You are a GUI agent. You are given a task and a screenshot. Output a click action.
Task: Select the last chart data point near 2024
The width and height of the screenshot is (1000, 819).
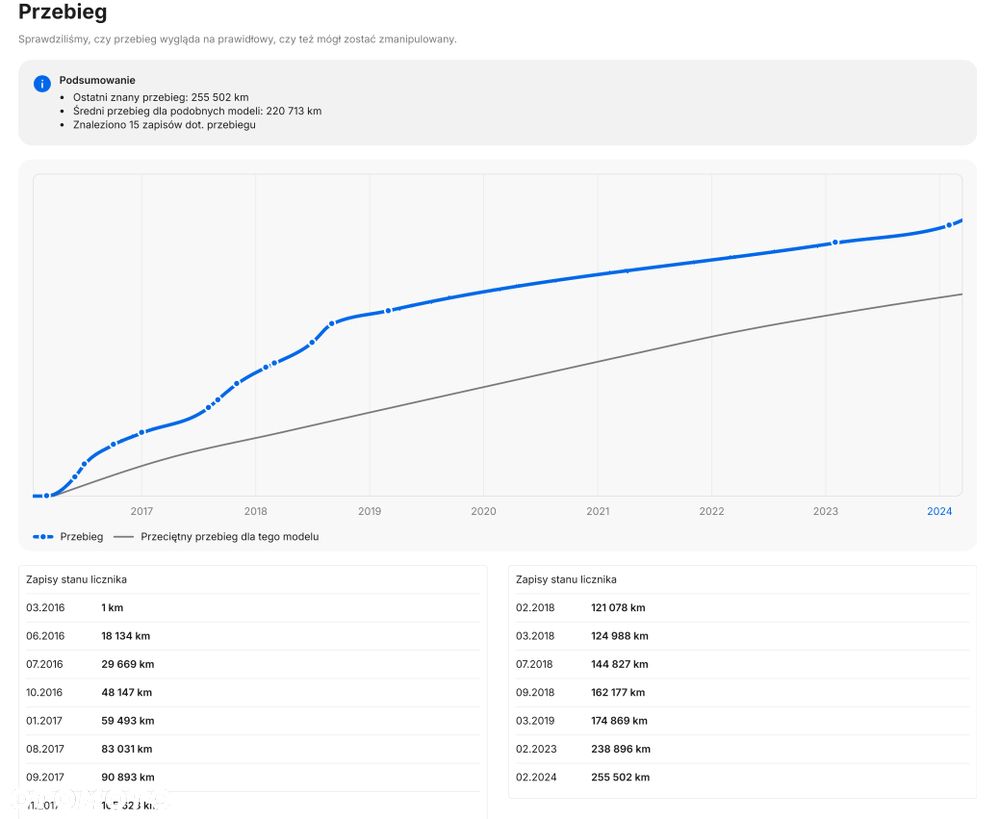click(x=949, y=226)
